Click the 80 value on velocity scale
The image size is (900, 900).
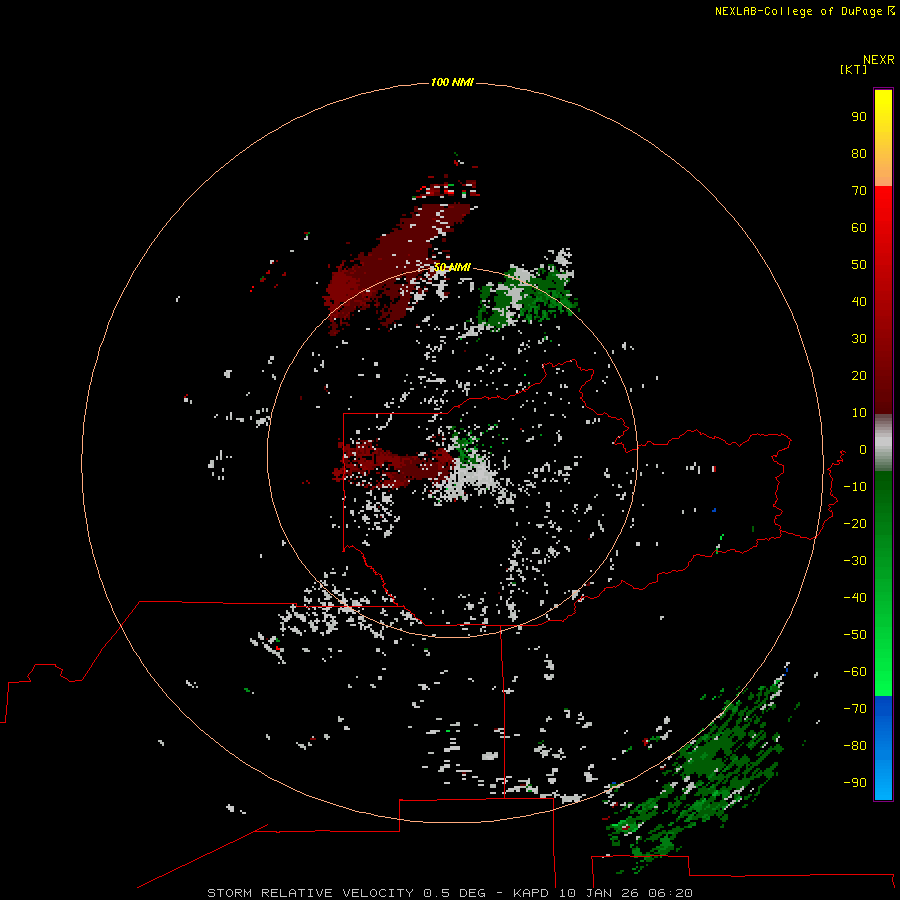point(859,154)
